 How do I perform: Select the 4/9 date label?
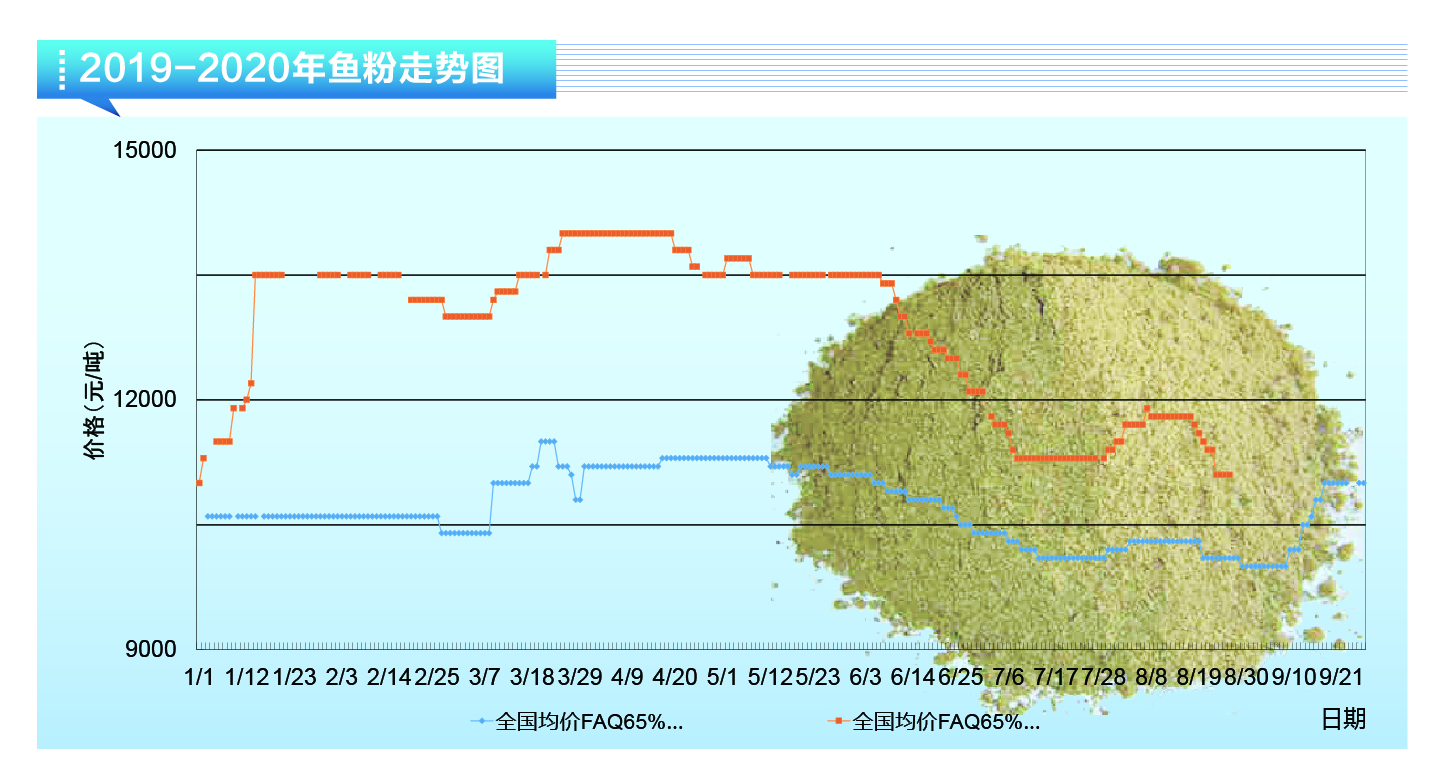coord(627,677)
